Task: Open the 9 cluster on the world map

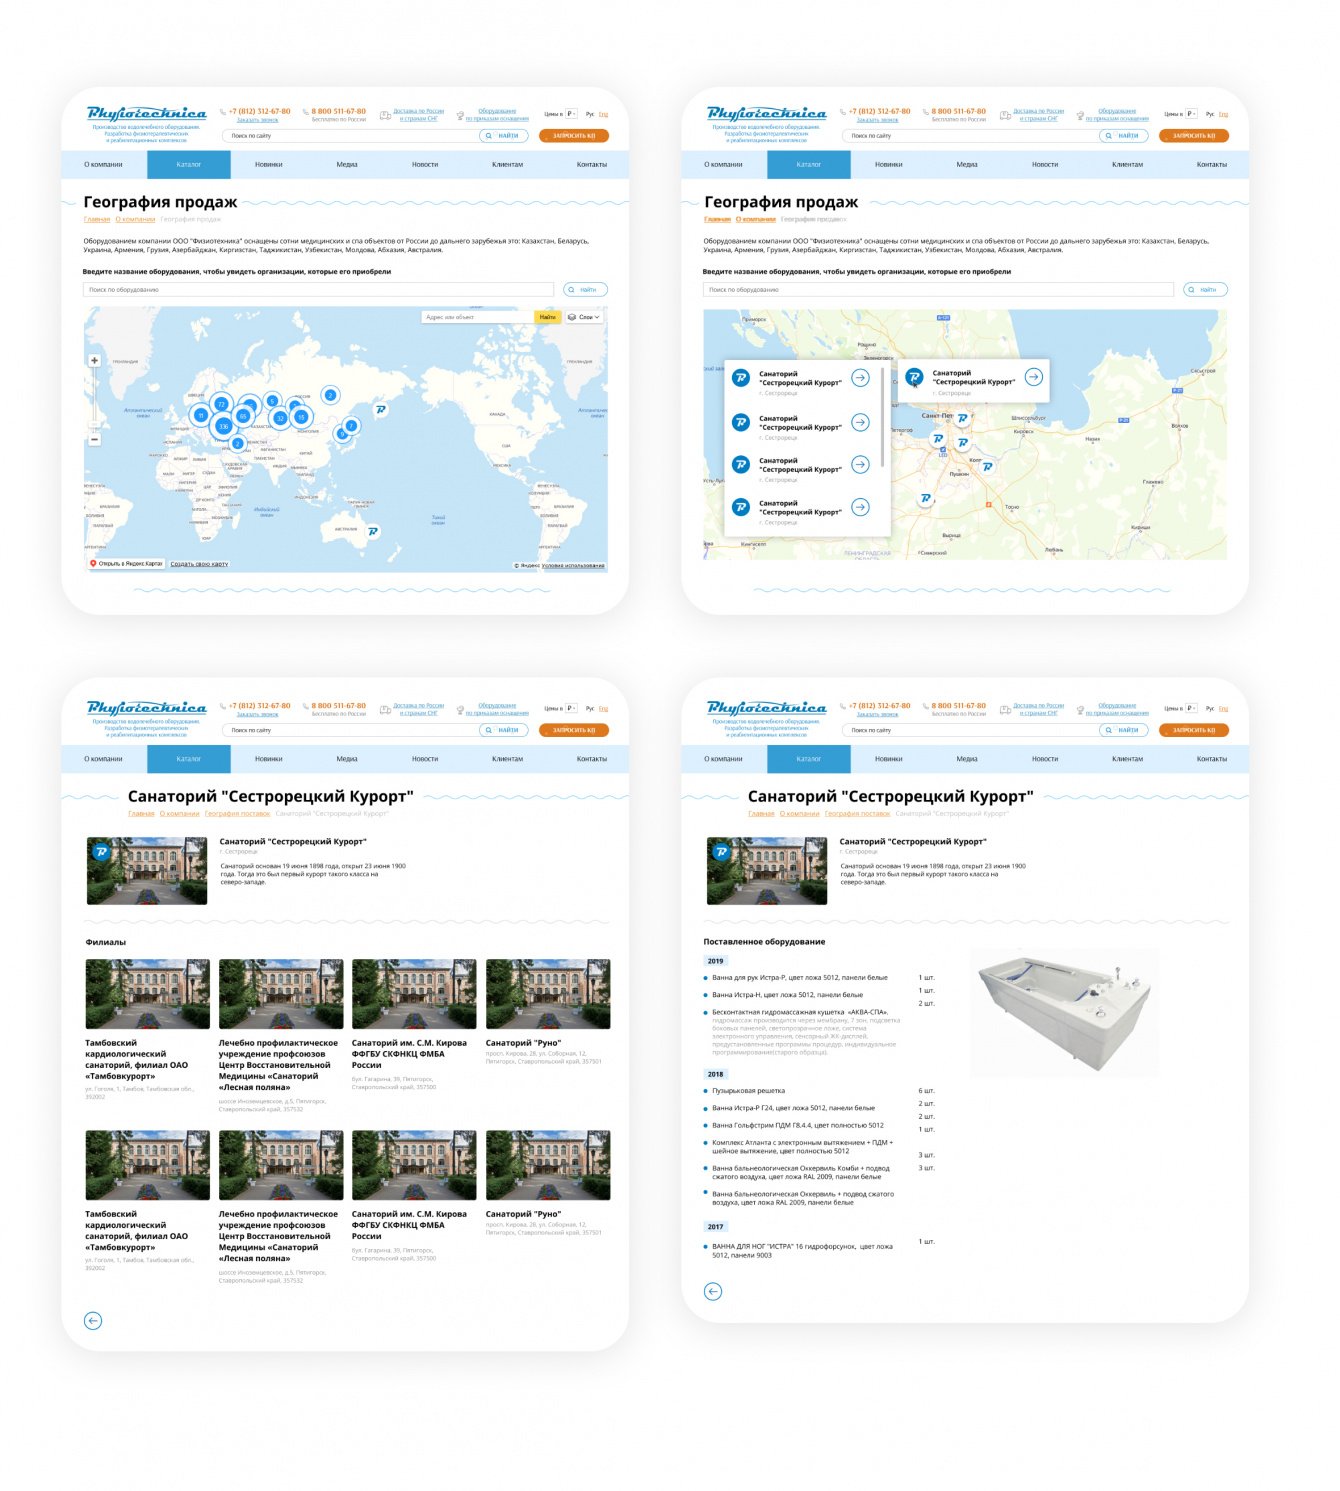Action: coord(342,434)
